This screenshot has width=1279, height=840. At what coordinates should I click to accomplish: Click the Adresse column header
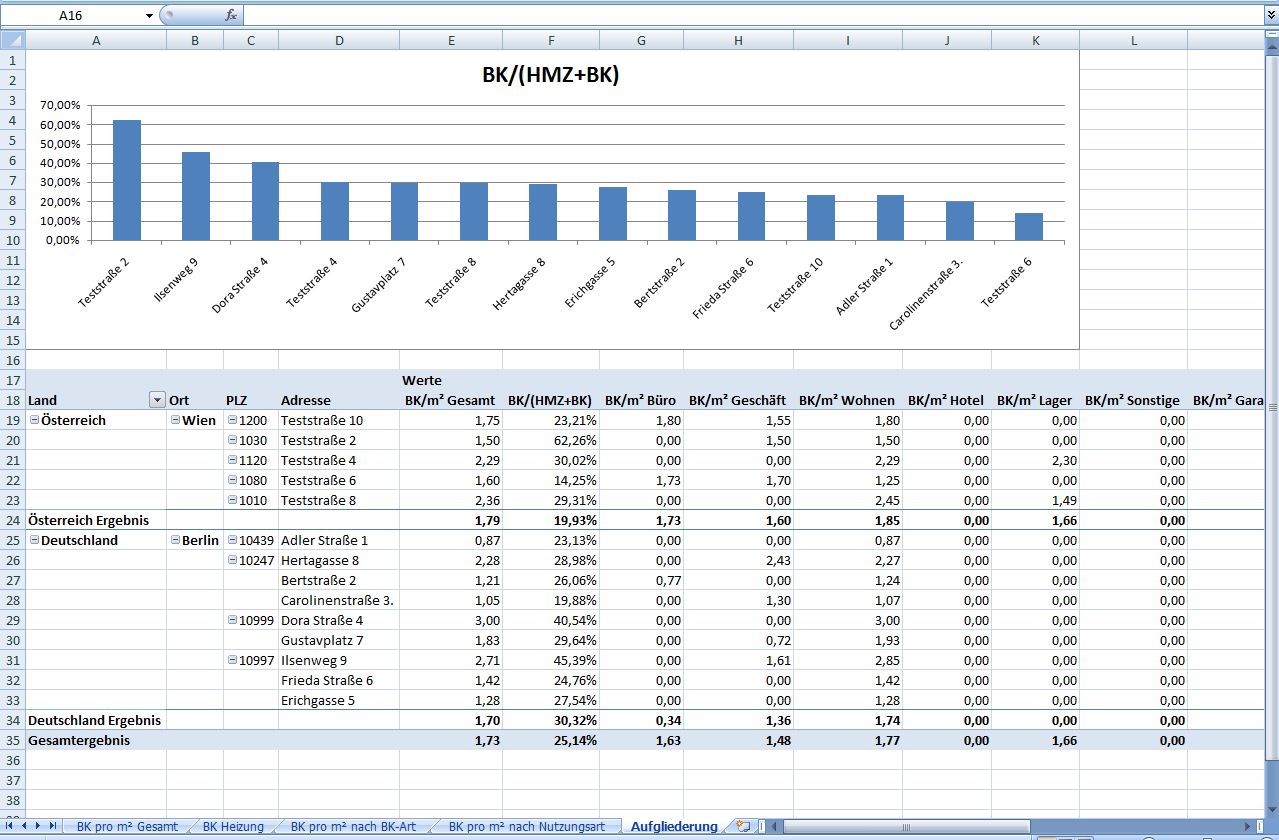coord(339,400)
